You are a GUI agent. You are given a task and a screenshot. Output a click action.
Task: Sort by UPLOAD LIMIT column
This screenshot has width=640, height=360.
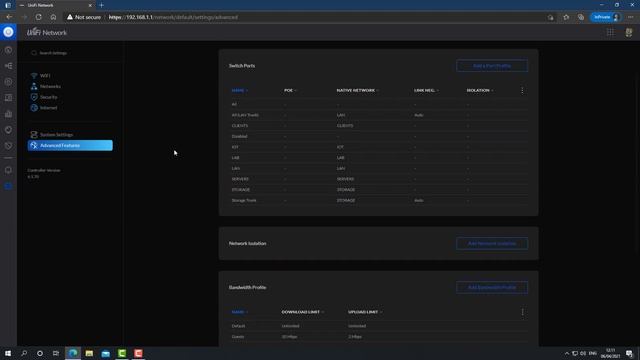[x=365, y=312]
